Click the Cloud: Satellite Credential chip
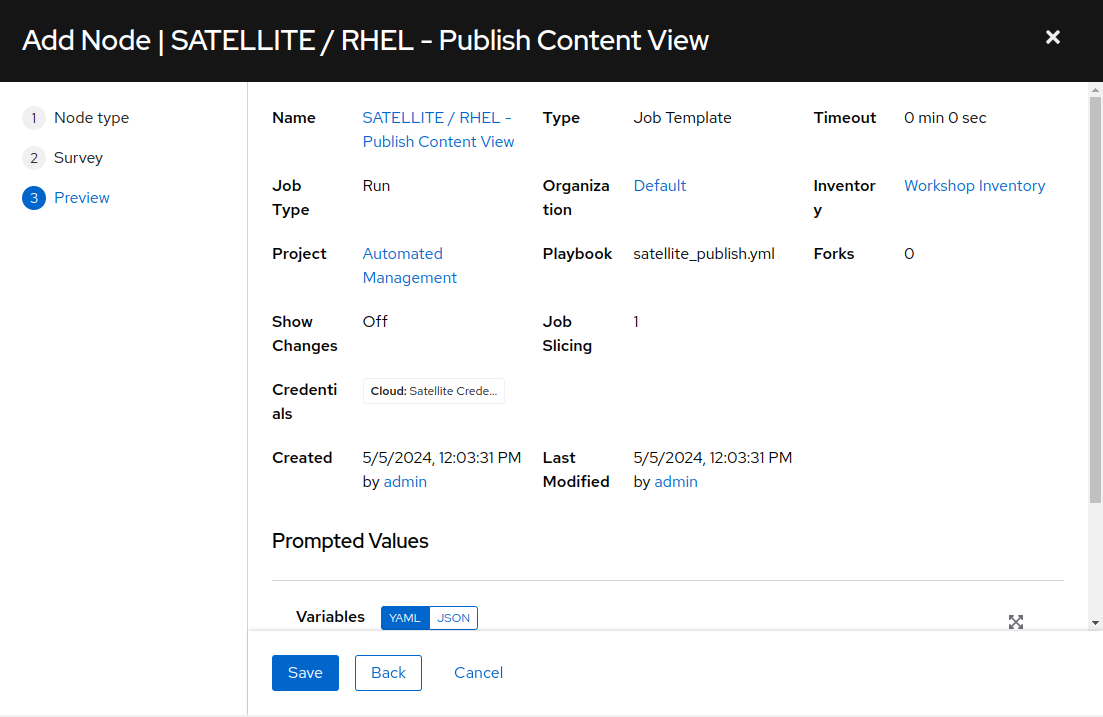Screen dimensions: 1103x717 tap(433, 391)
